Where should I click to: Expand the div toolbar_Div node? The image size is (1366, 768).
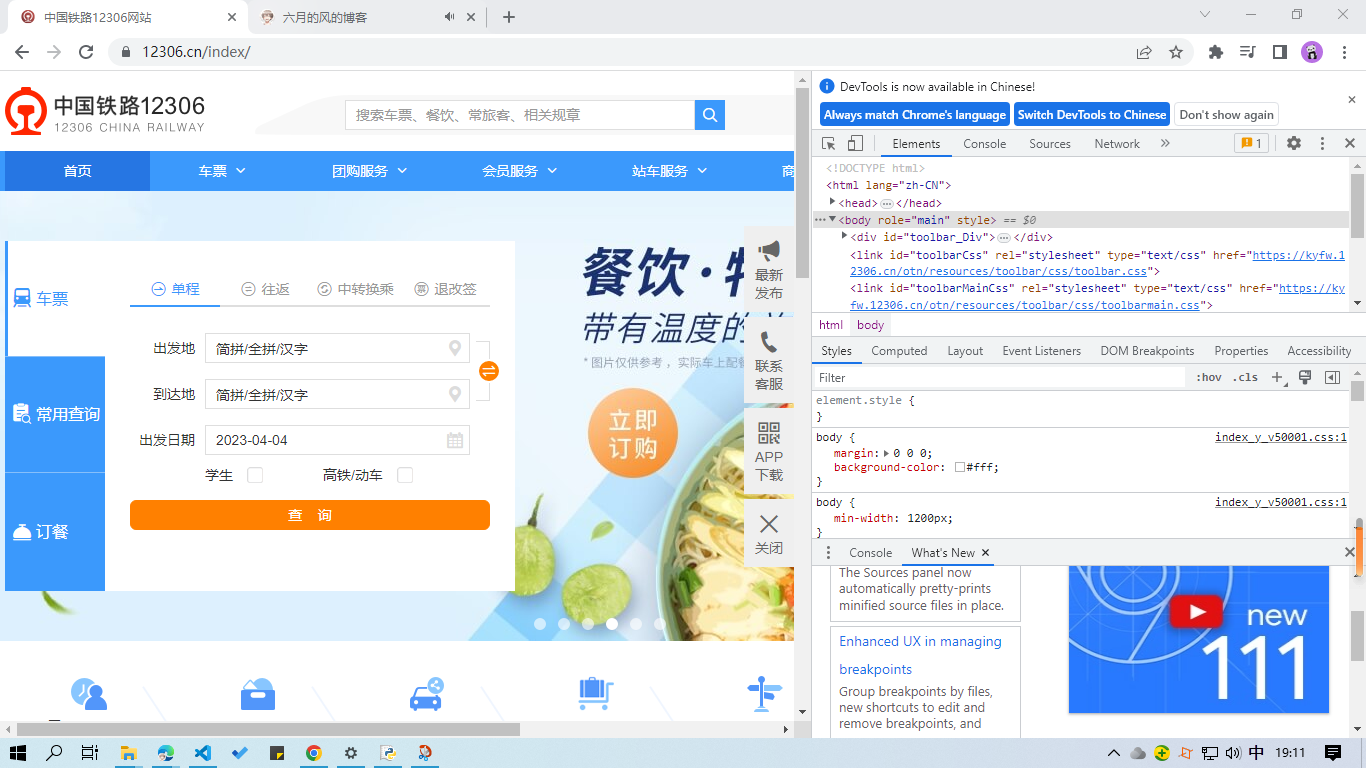(x=844, y=236)
